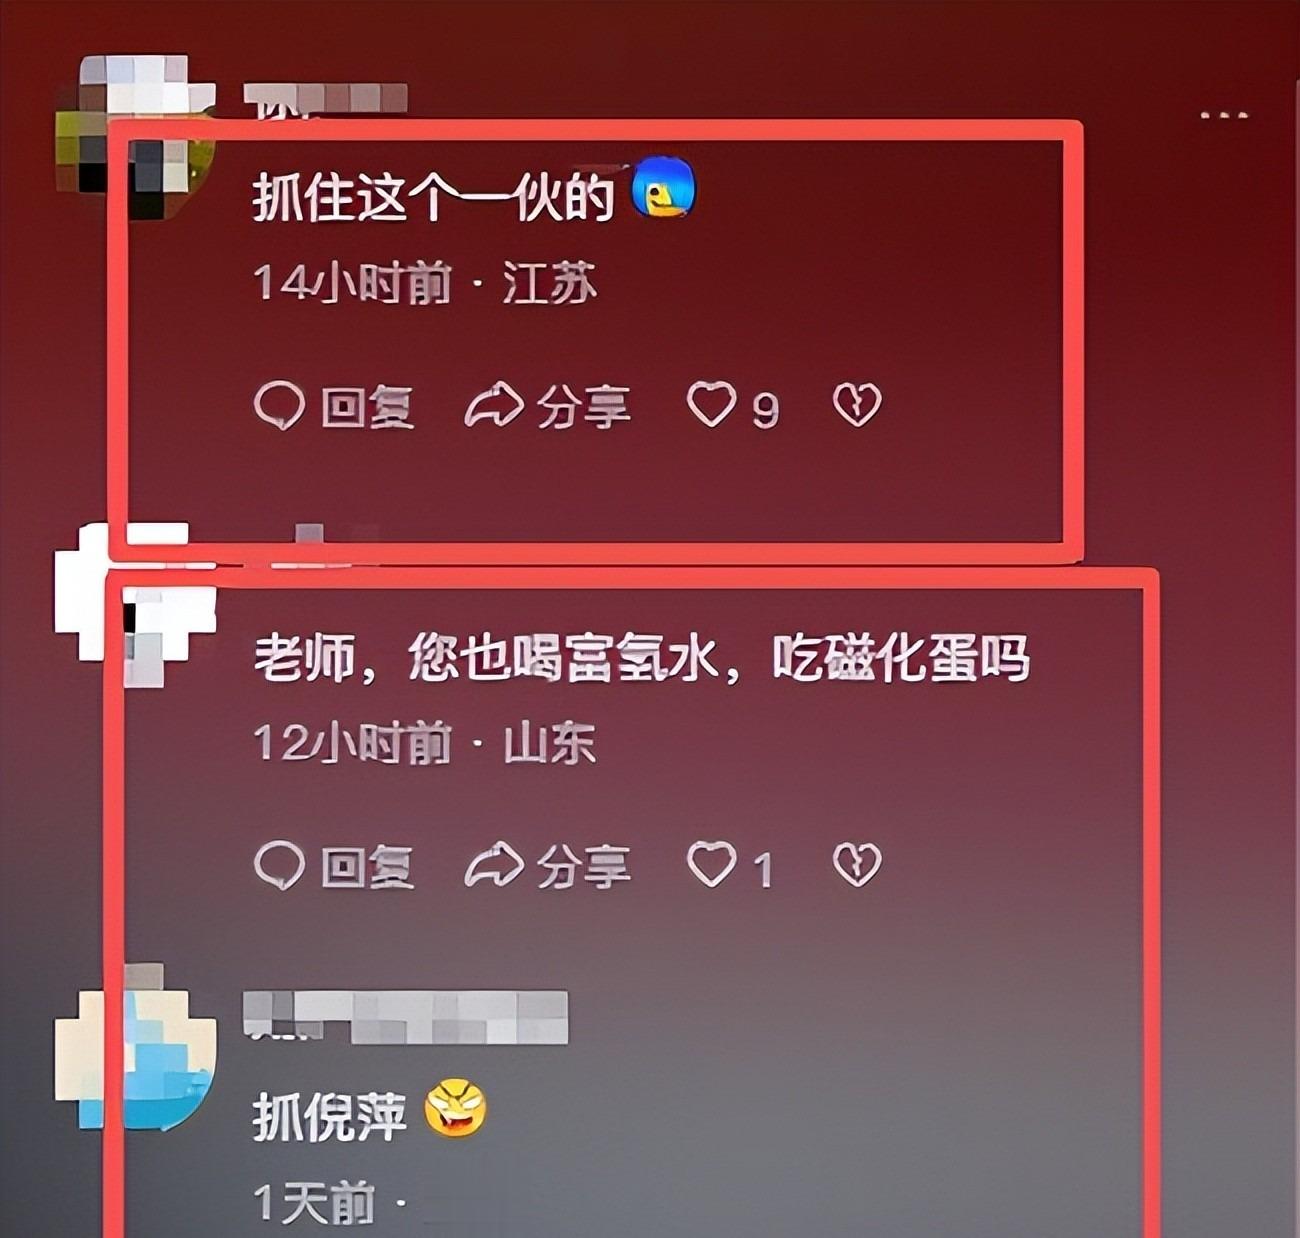
Task: Click the 分享 label under first comment
Action: pos(583,407)
